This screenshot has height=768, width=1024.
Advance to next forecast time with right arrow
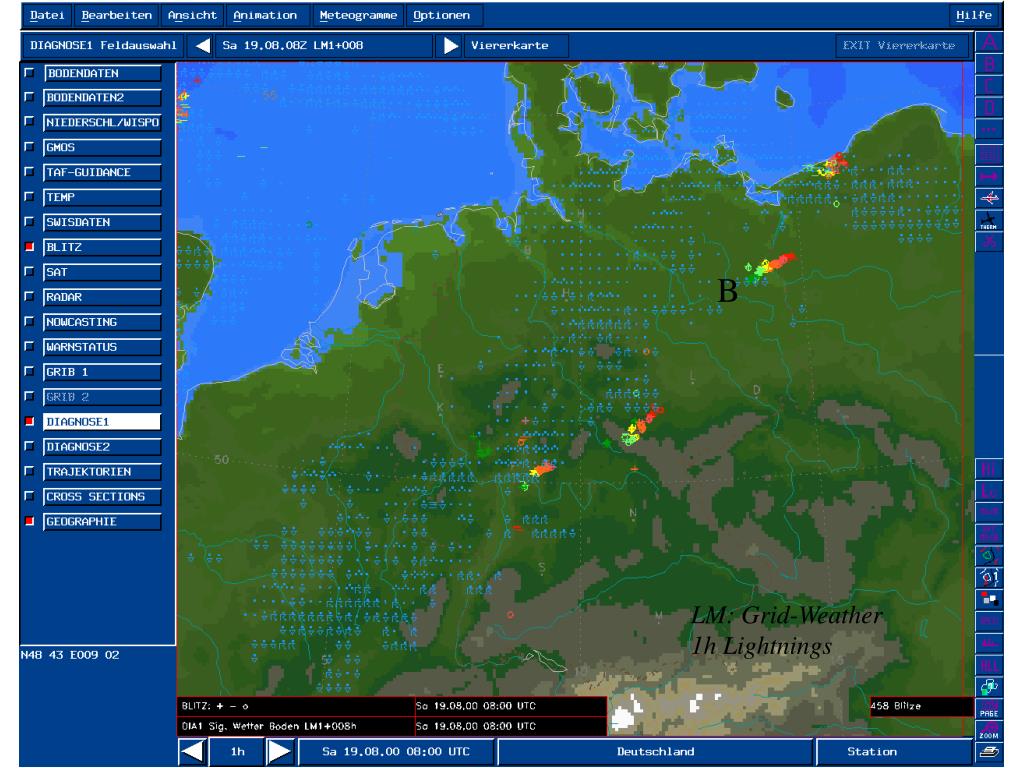[450, 45]
